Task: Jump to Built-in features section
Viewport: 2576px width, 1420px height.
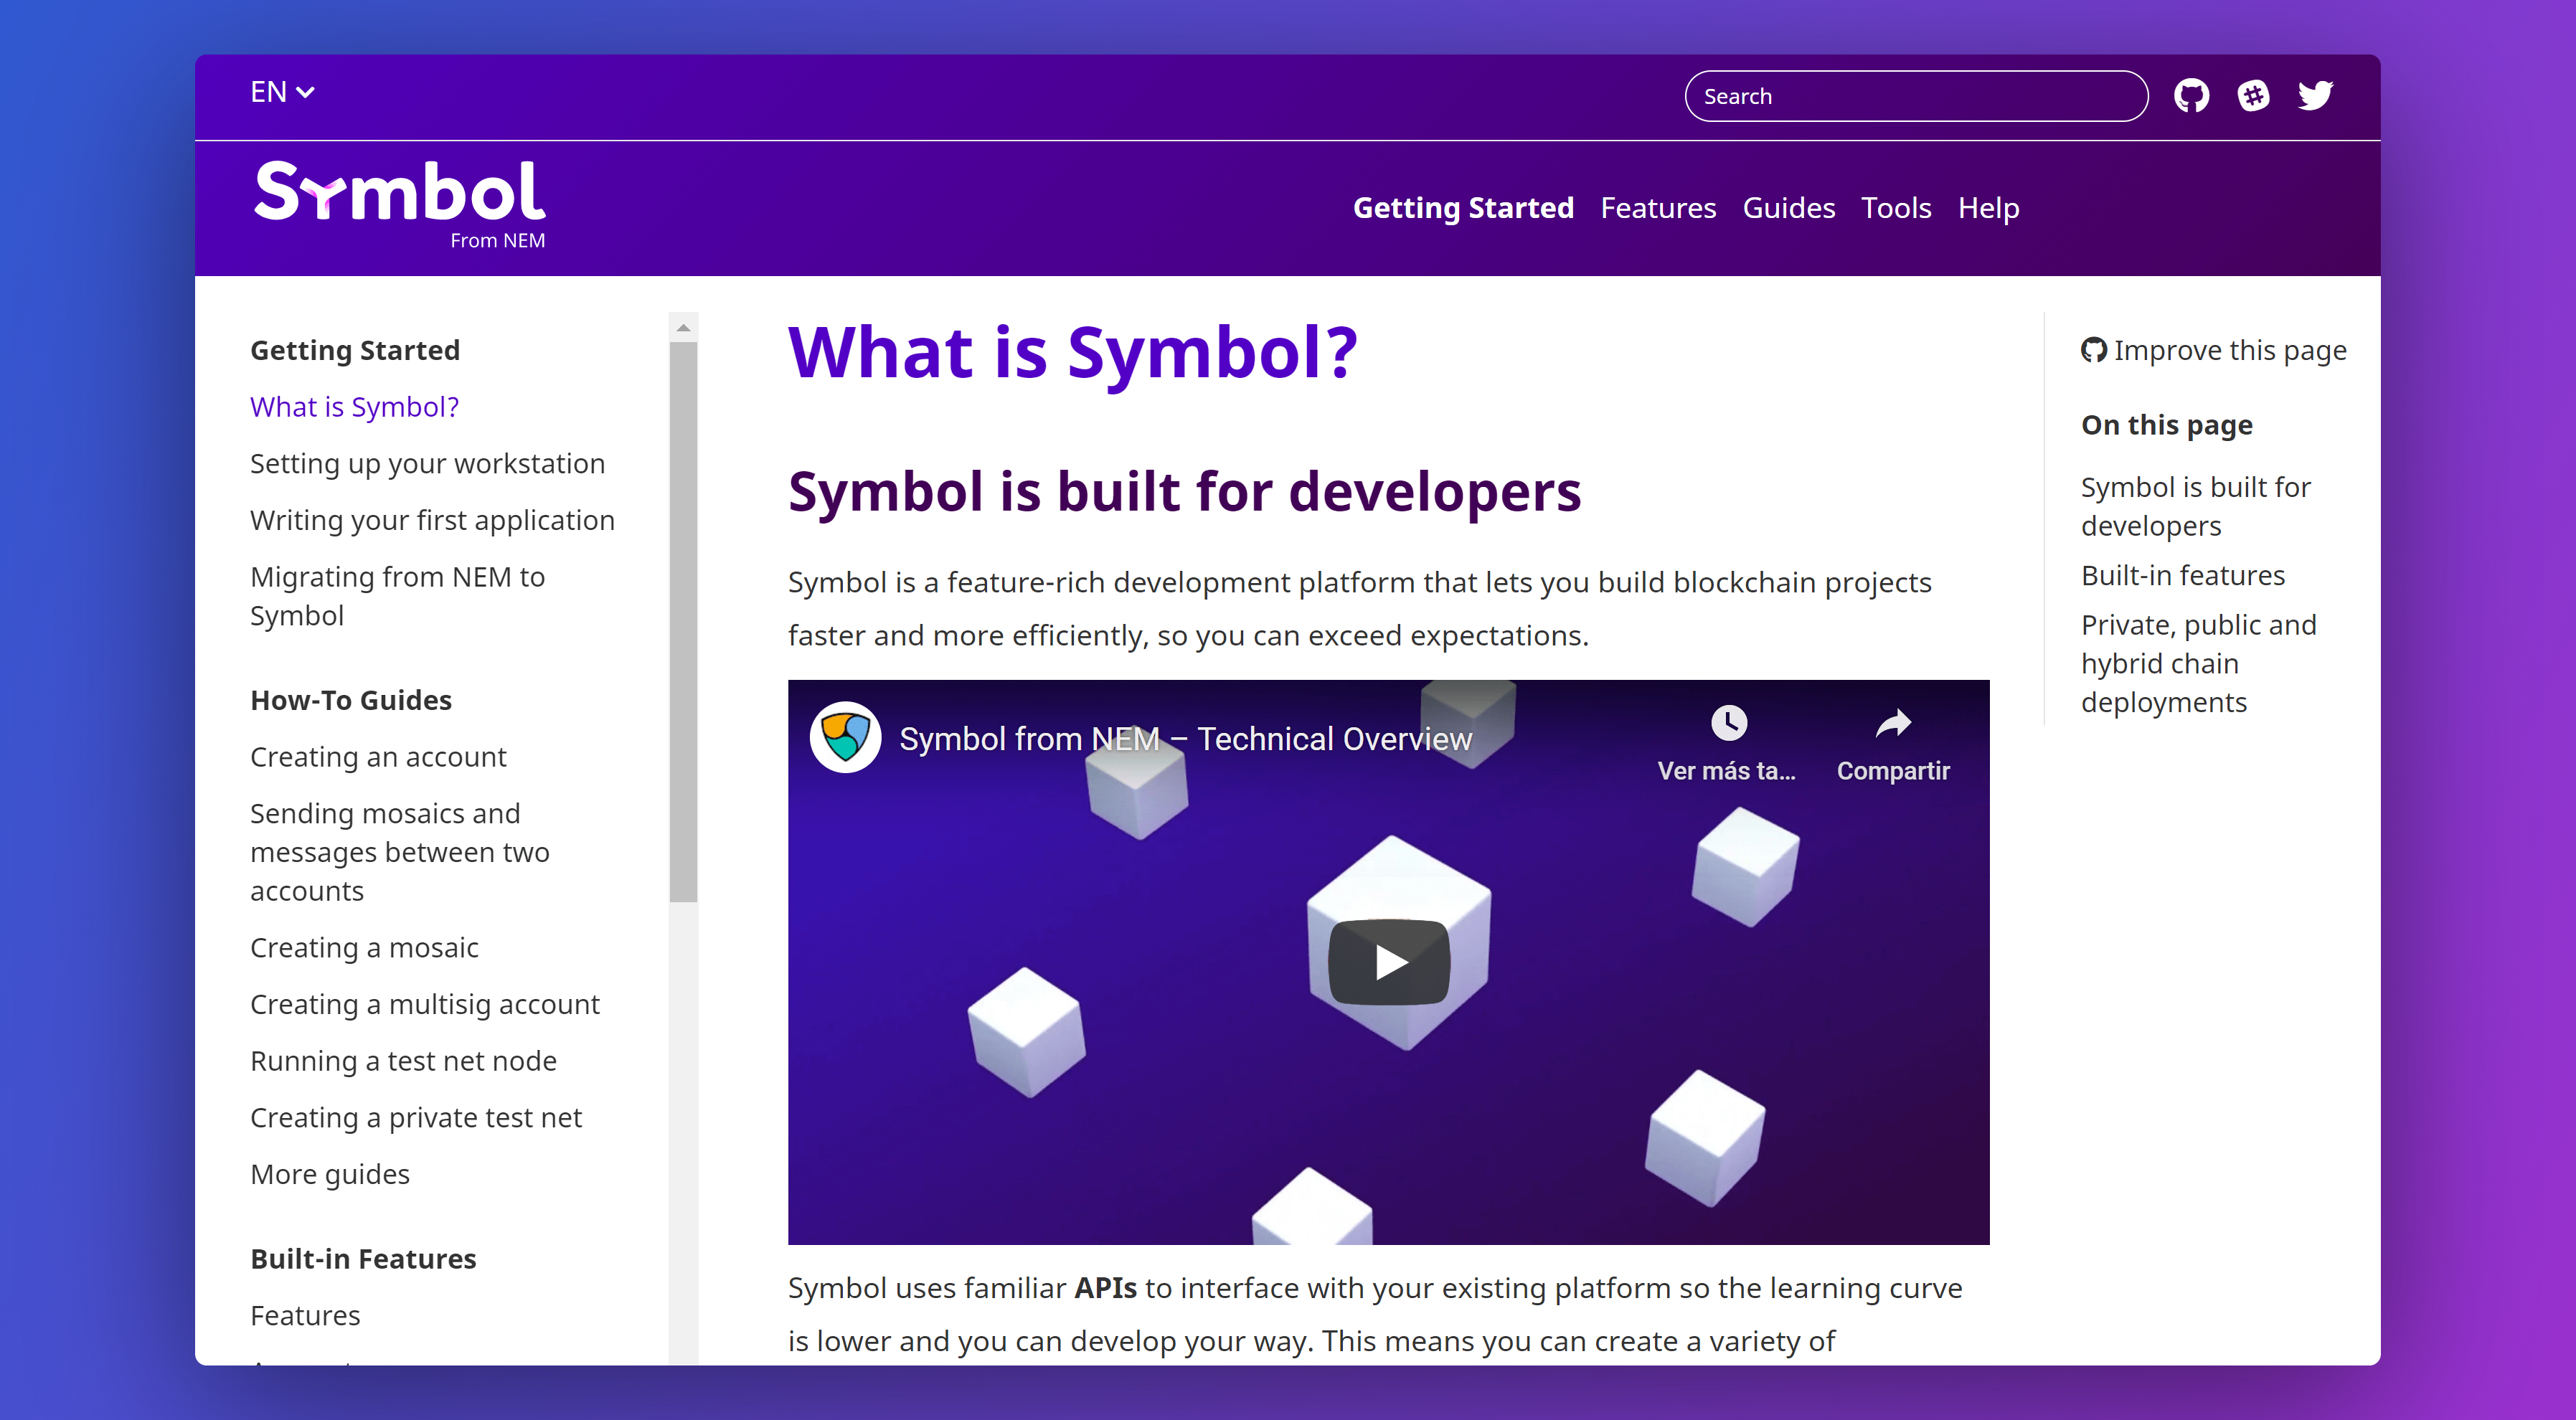Action: [2183, 575]
